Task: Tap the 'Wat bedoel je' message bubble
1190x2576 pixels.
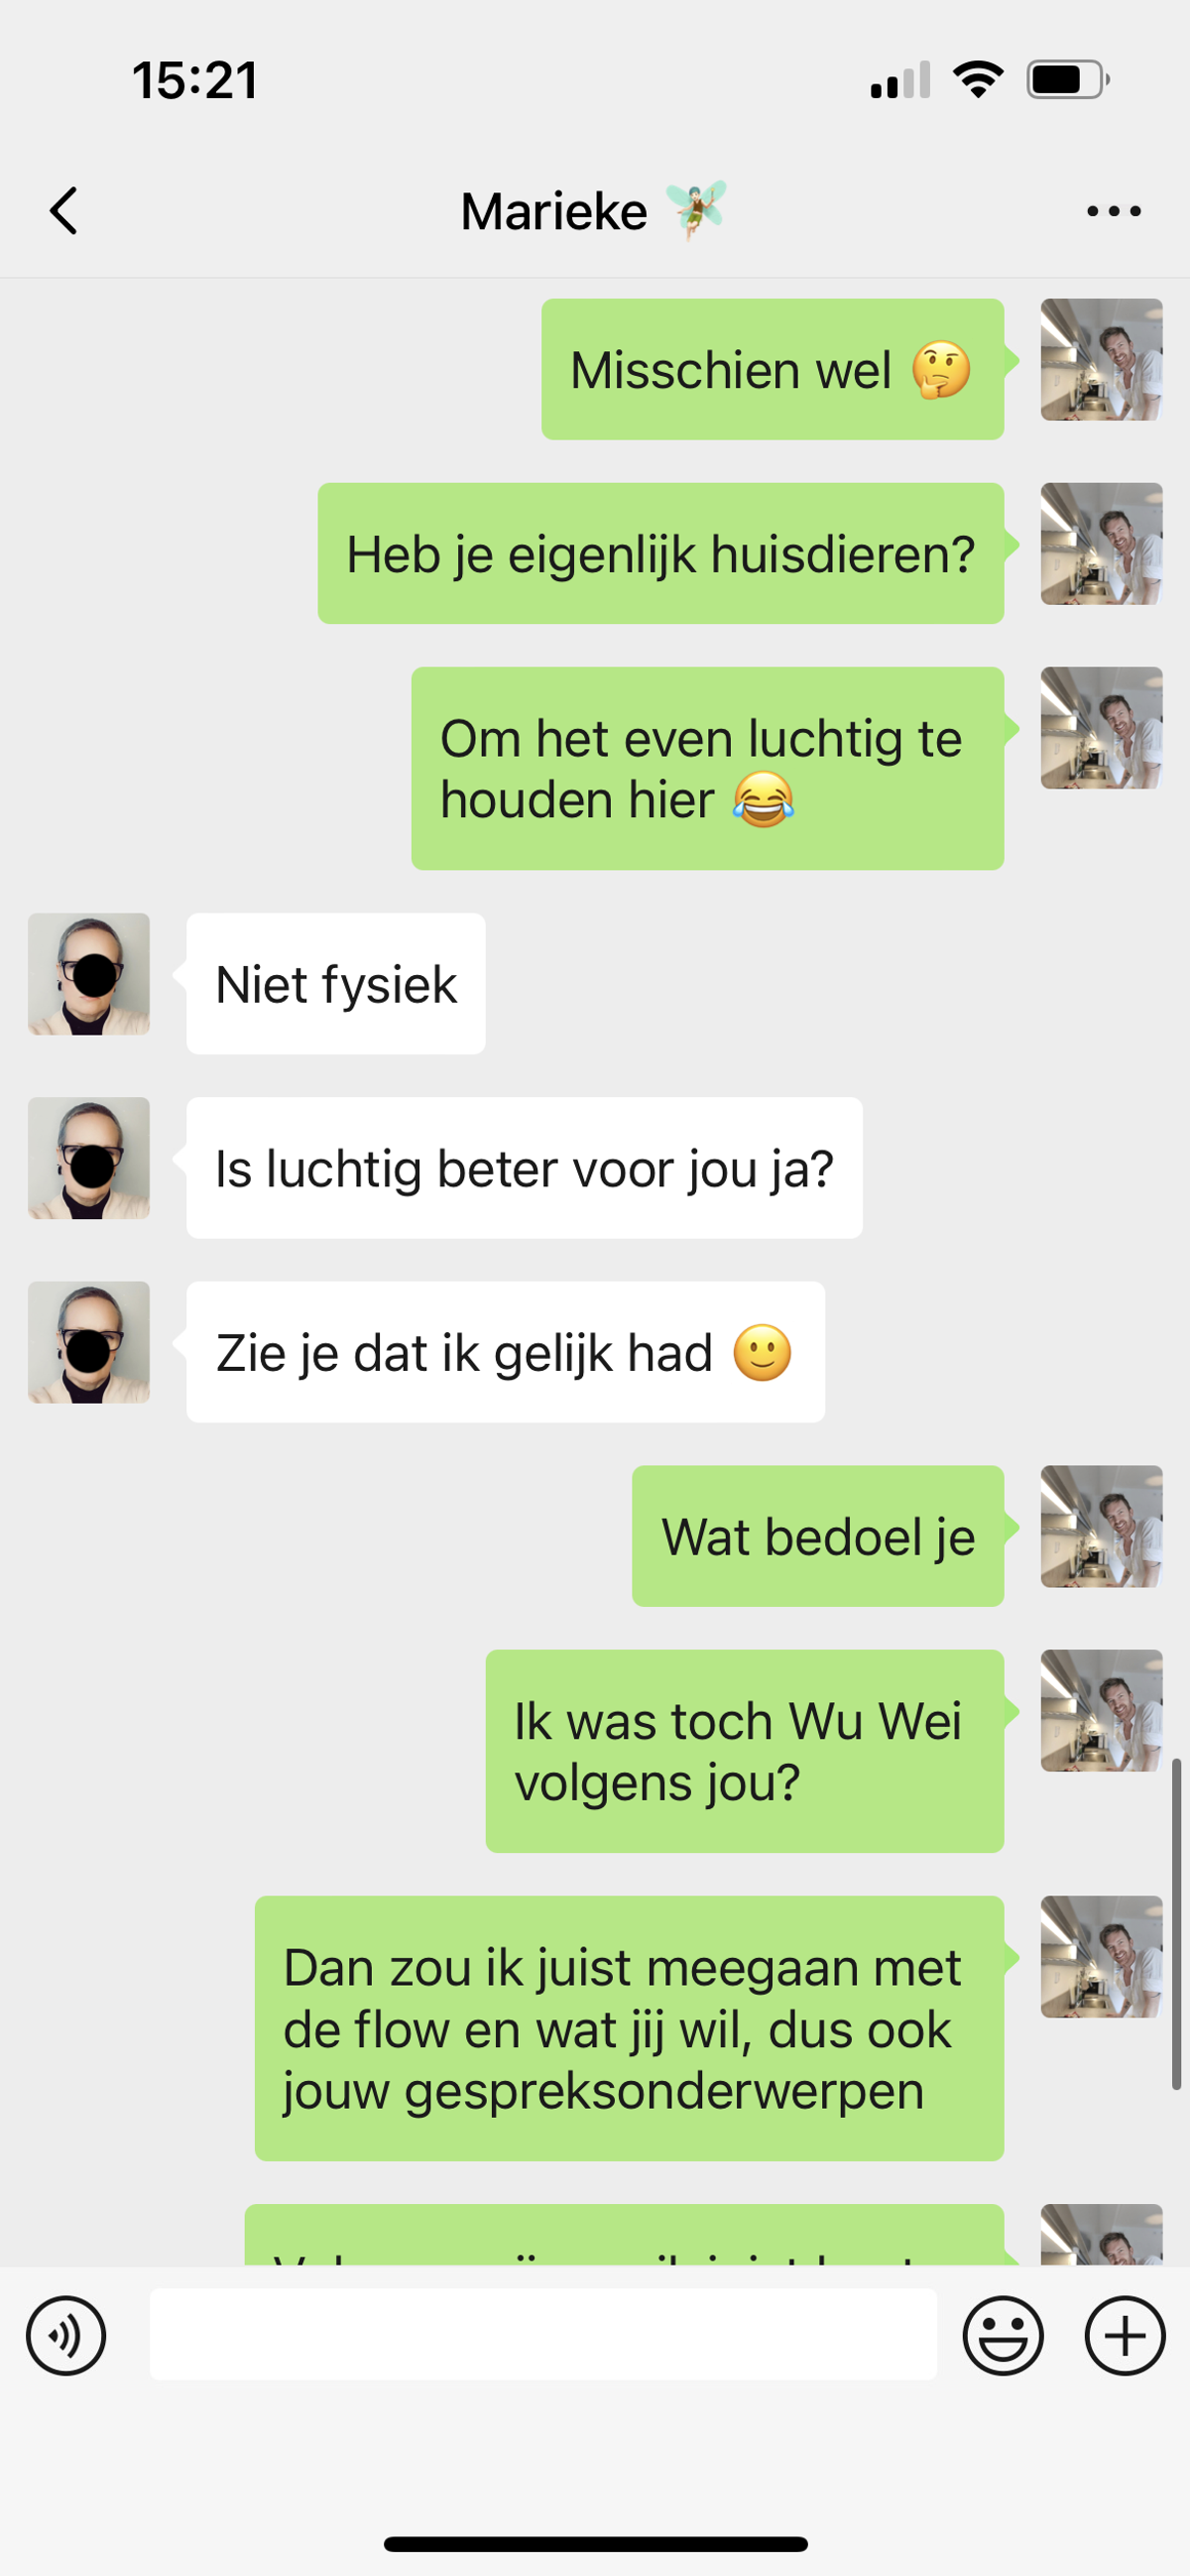Action: (x=817, y=1536)
